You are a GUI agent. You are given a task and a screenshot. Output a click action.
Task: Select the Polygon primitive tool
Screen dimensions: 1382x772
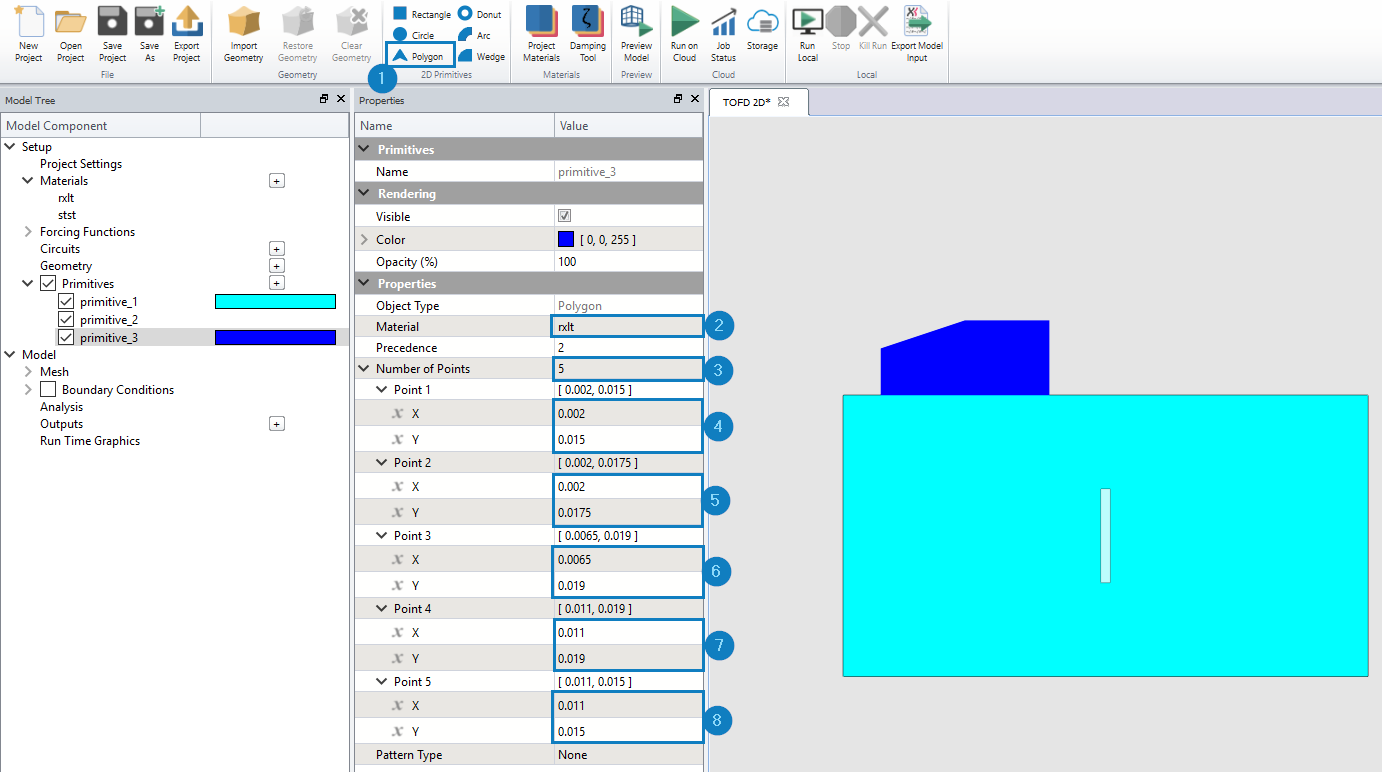420,56
